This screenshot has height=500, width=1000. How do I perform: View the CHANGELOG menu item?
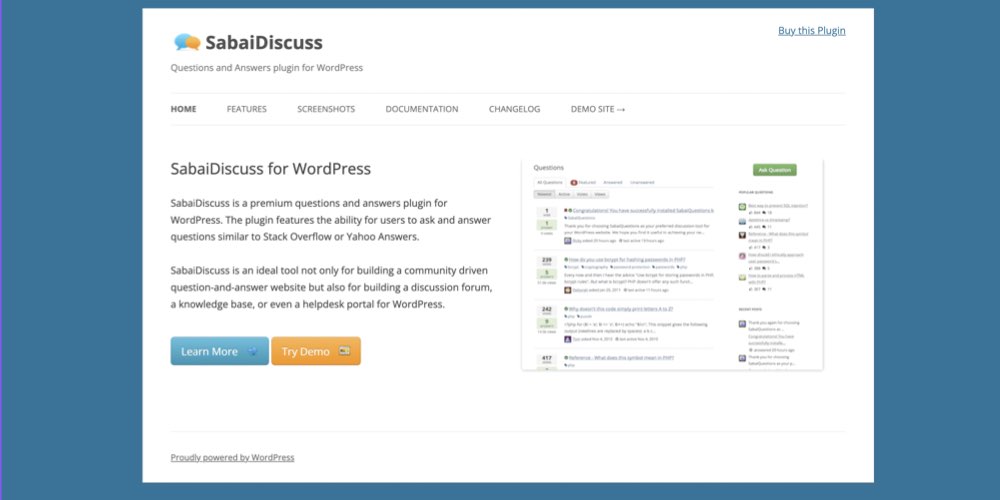click(515, 109)
